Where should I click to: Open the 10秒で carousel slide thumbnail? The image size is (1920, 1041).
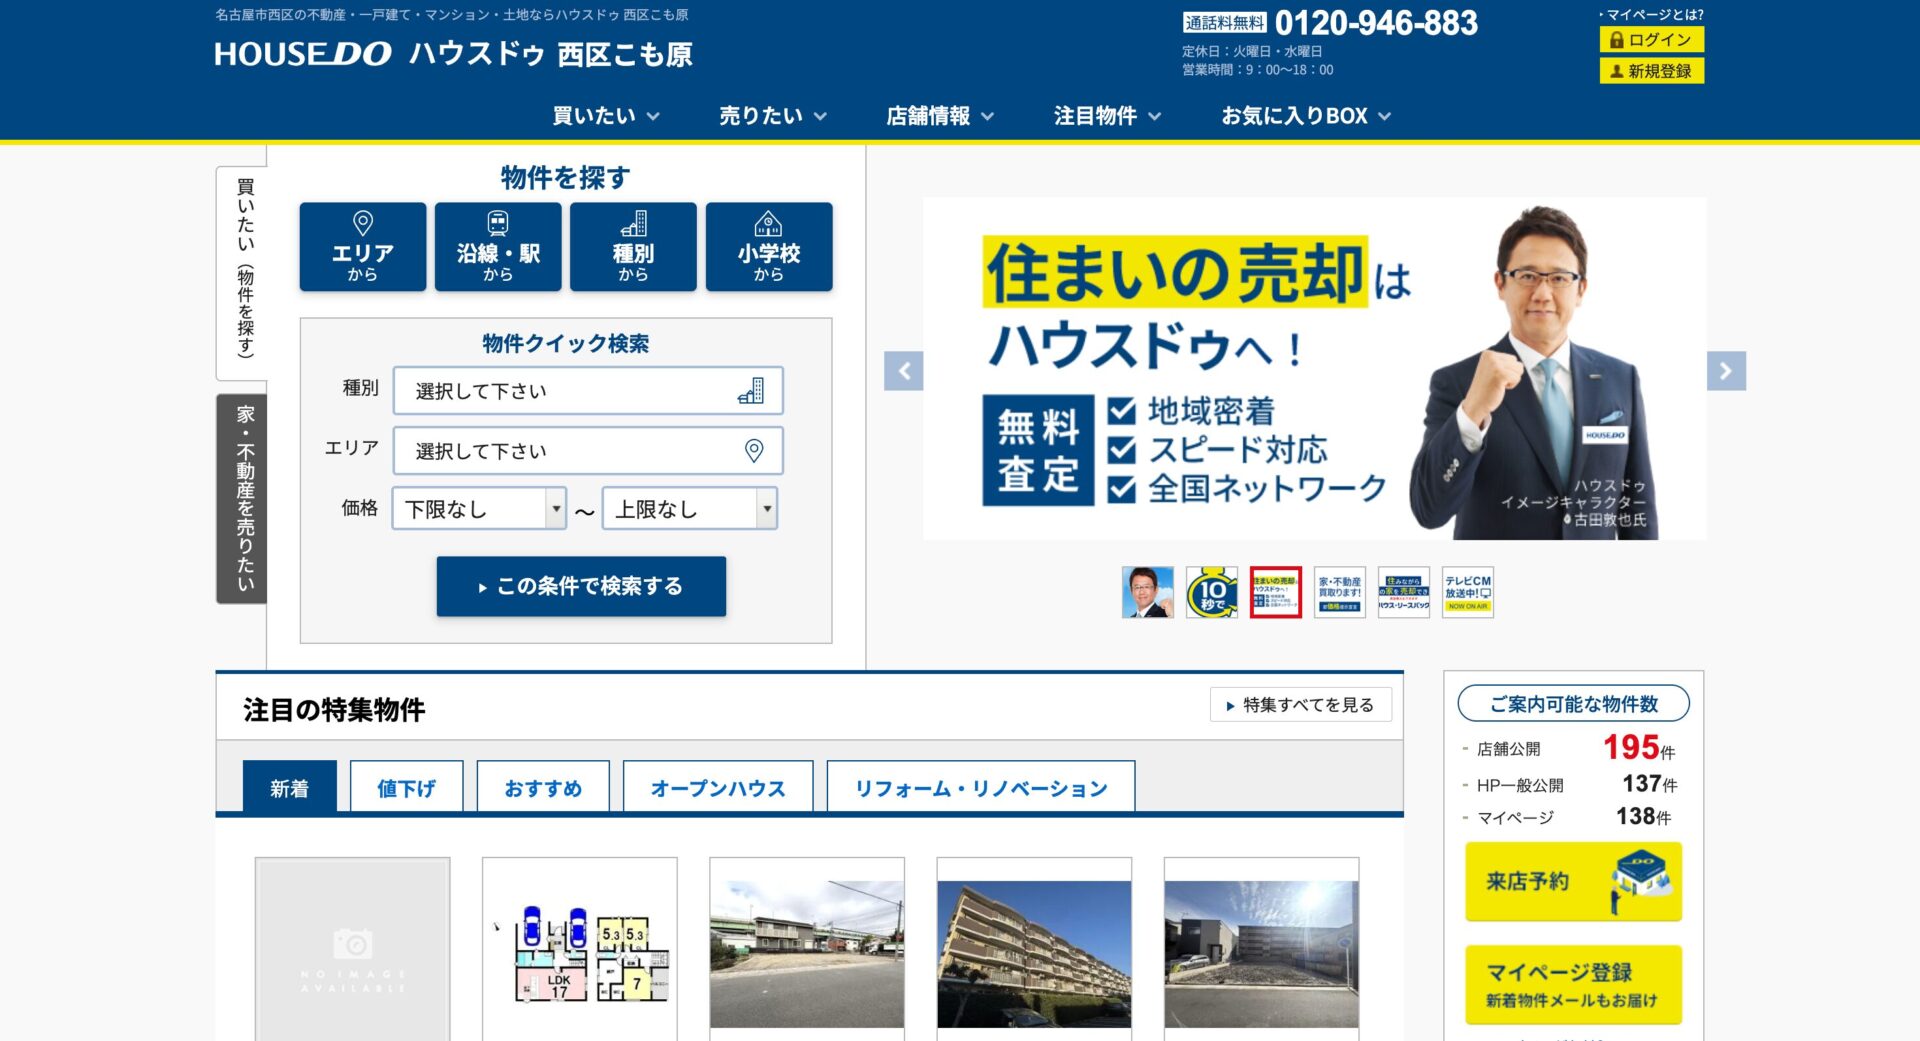click(1212, 591)
